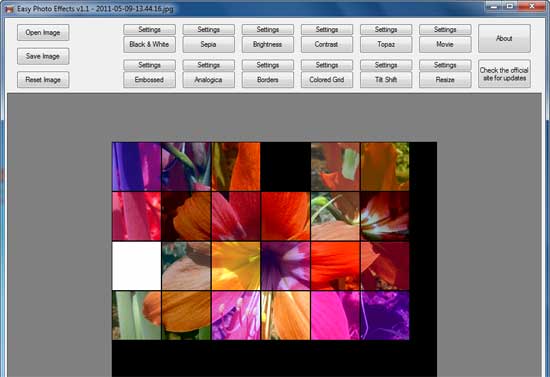Open Settings above Movie
Image resolution: width=550 pixels, height=377 pixels.
tap(445, 29)
